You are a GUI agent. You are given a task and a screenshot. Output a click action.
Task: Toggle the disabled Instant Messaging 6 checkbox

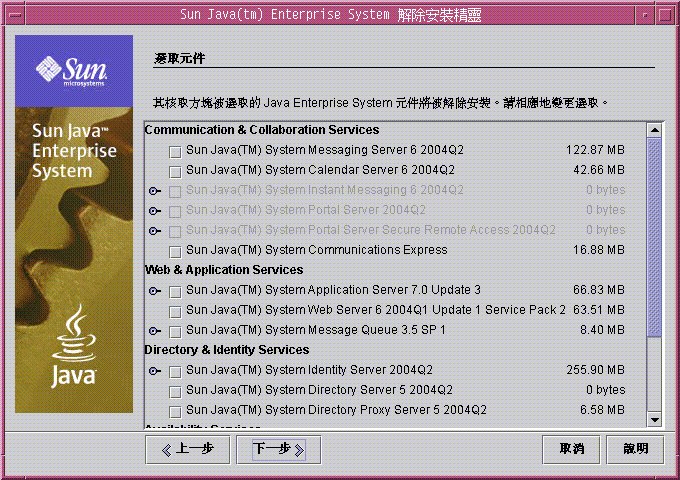coord(175,192)
